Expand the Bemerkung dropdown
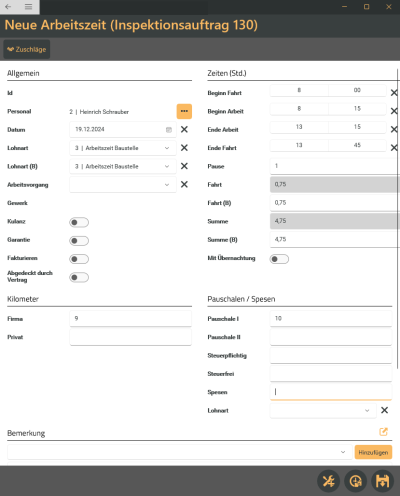400x496 pixels. [x=343, y=452]
